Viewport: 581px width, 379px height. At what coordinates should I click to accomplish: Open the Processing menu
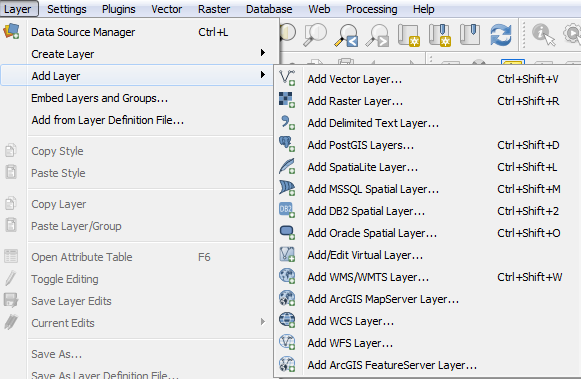tap(371, 9)
